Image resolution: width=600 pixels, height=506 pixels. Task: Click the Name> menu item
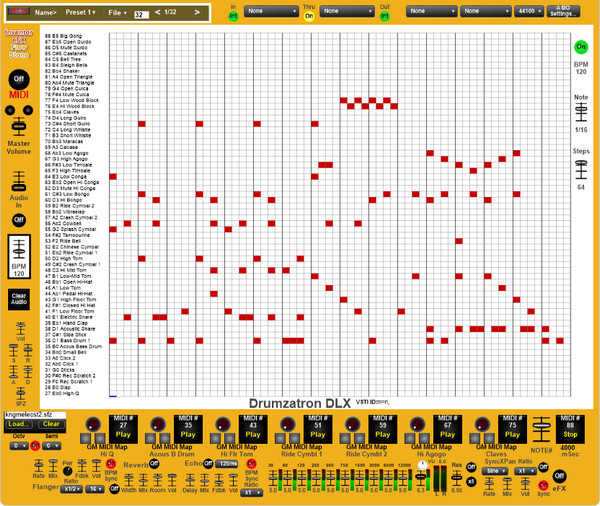tap(46, 13)
